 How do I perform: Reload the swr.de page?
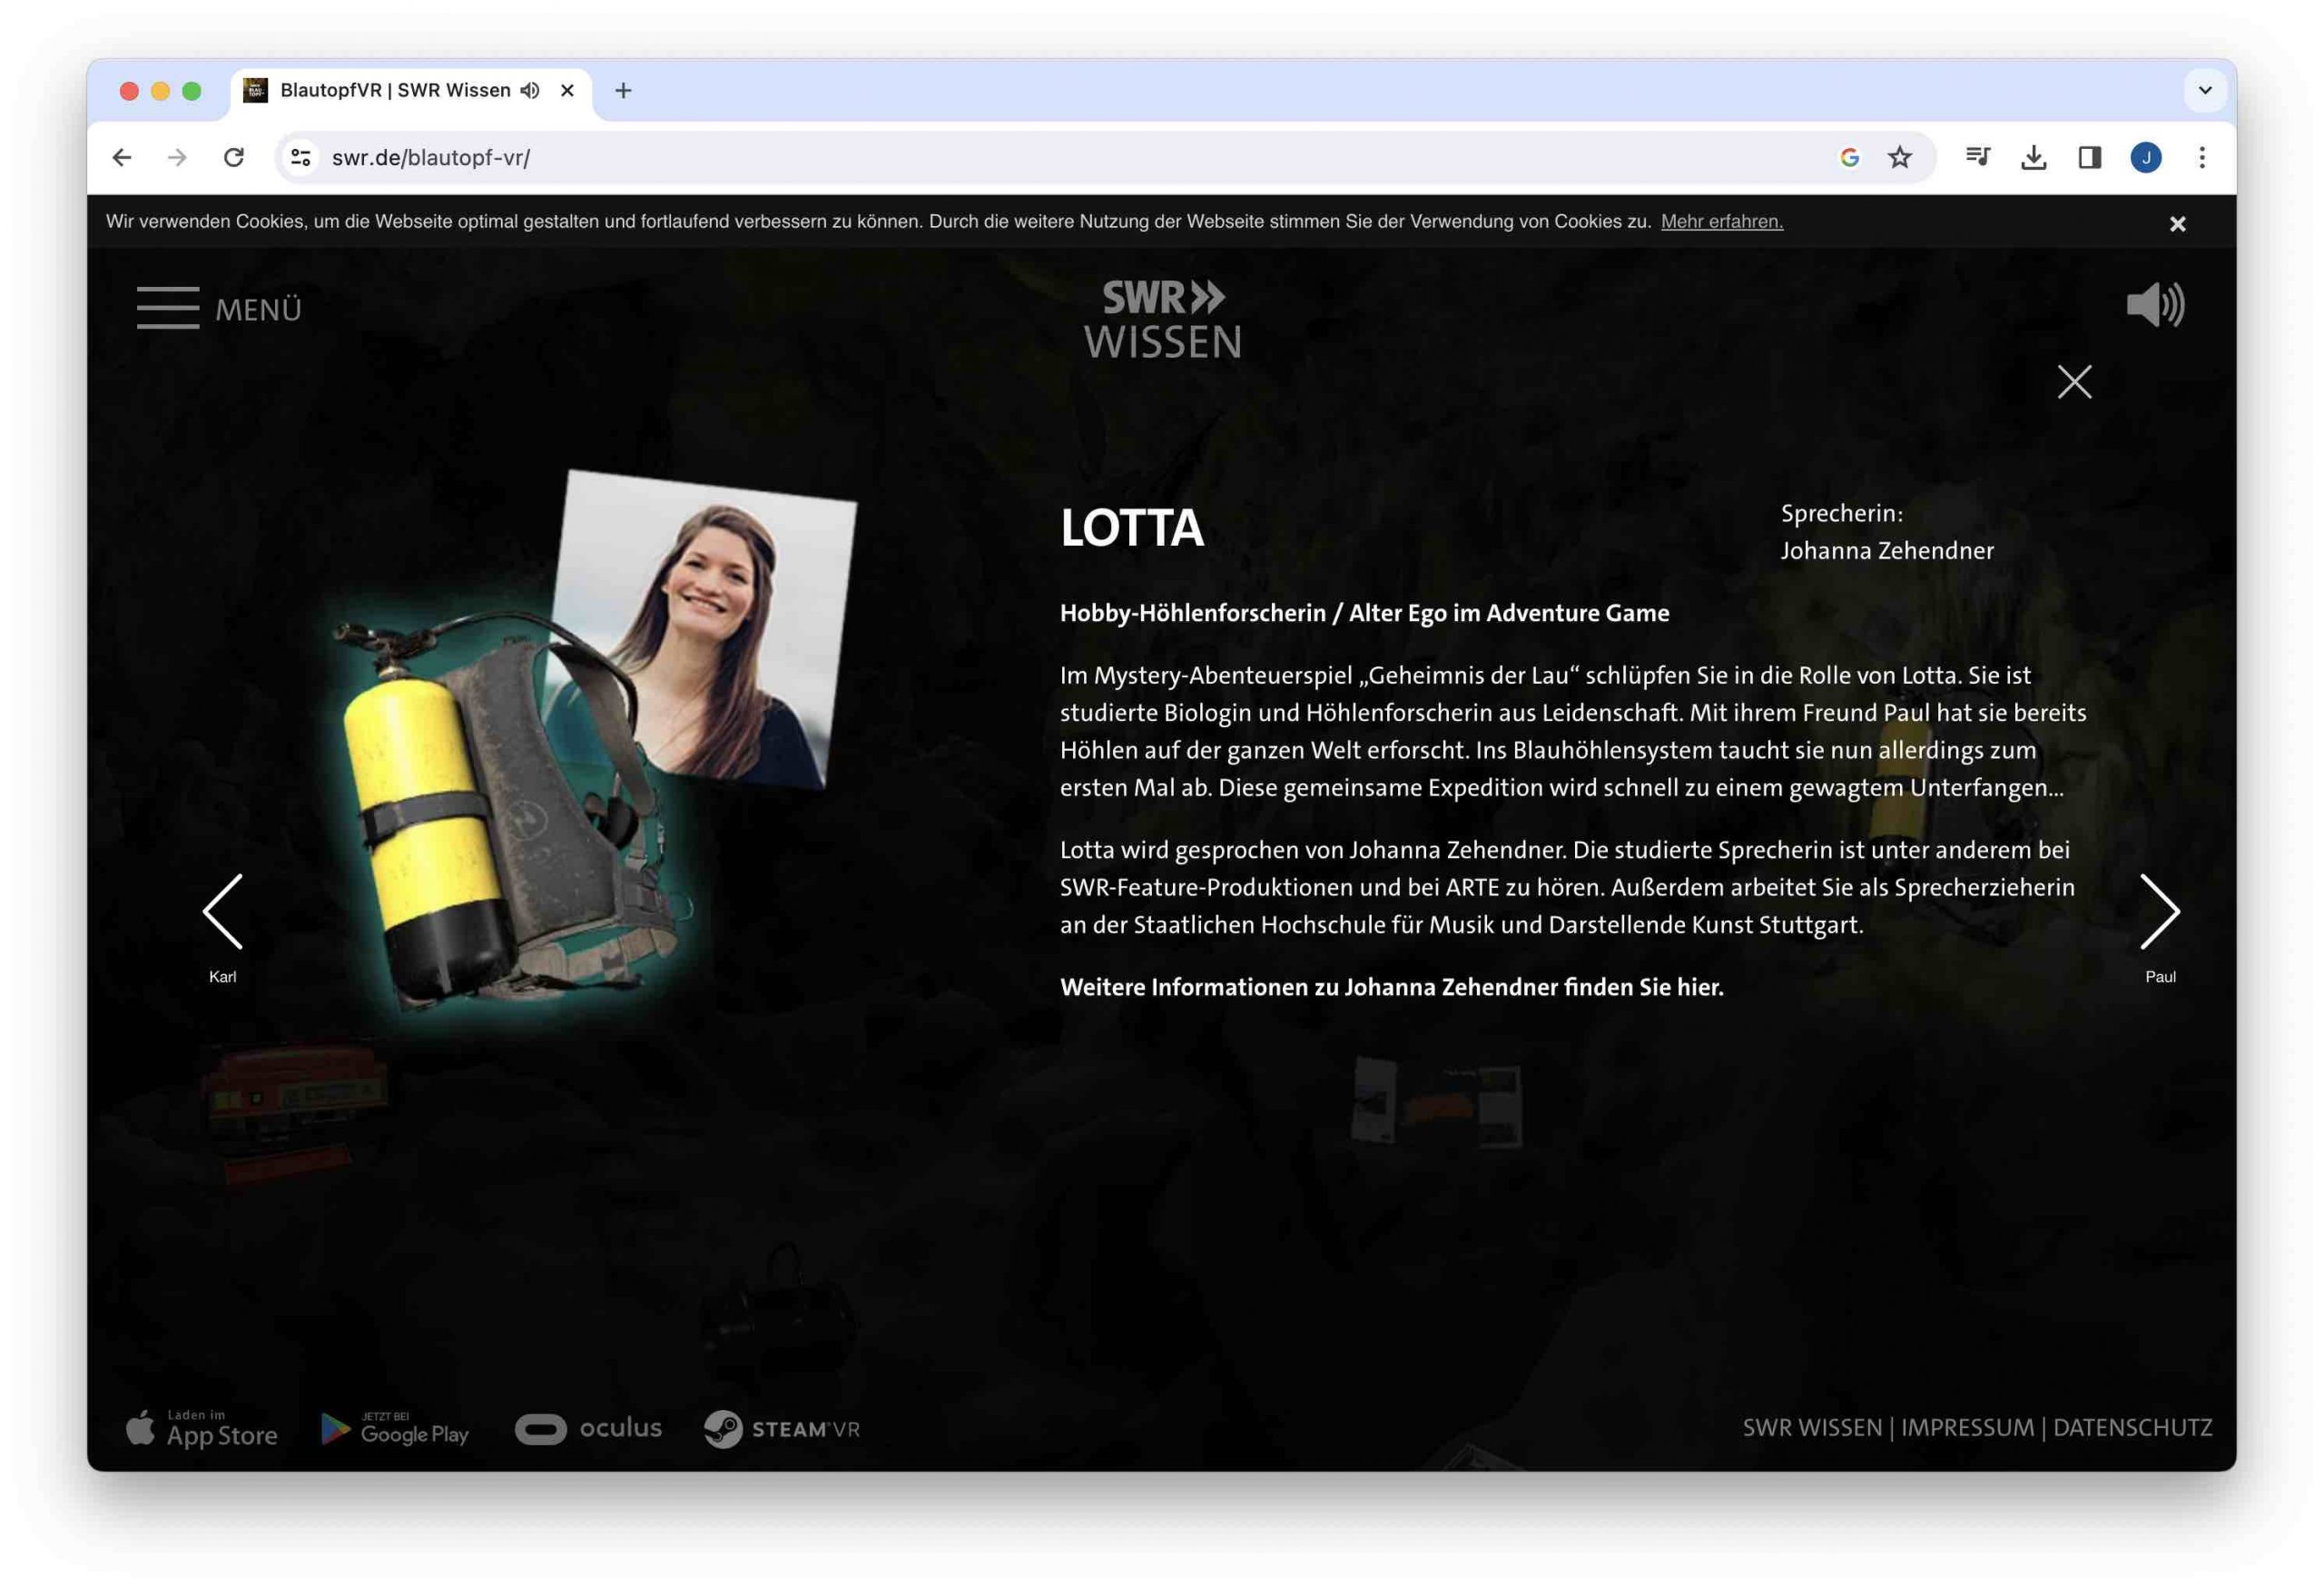click(x=234, y=157)
